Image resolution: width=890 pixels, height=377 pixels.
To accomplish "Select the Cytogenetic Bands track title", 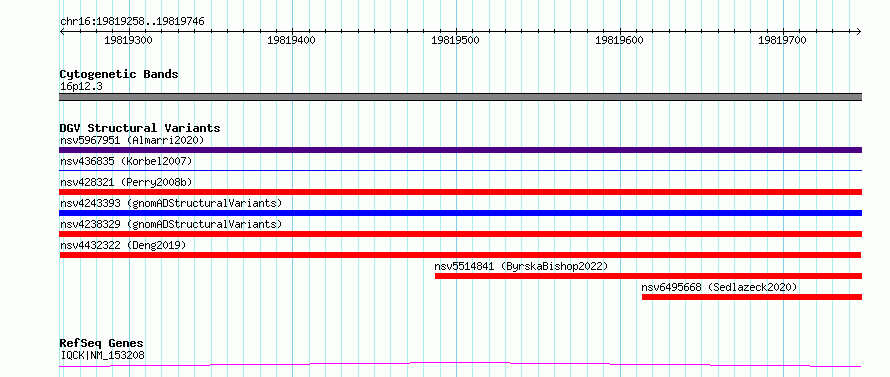I will [x=119, y=74].
